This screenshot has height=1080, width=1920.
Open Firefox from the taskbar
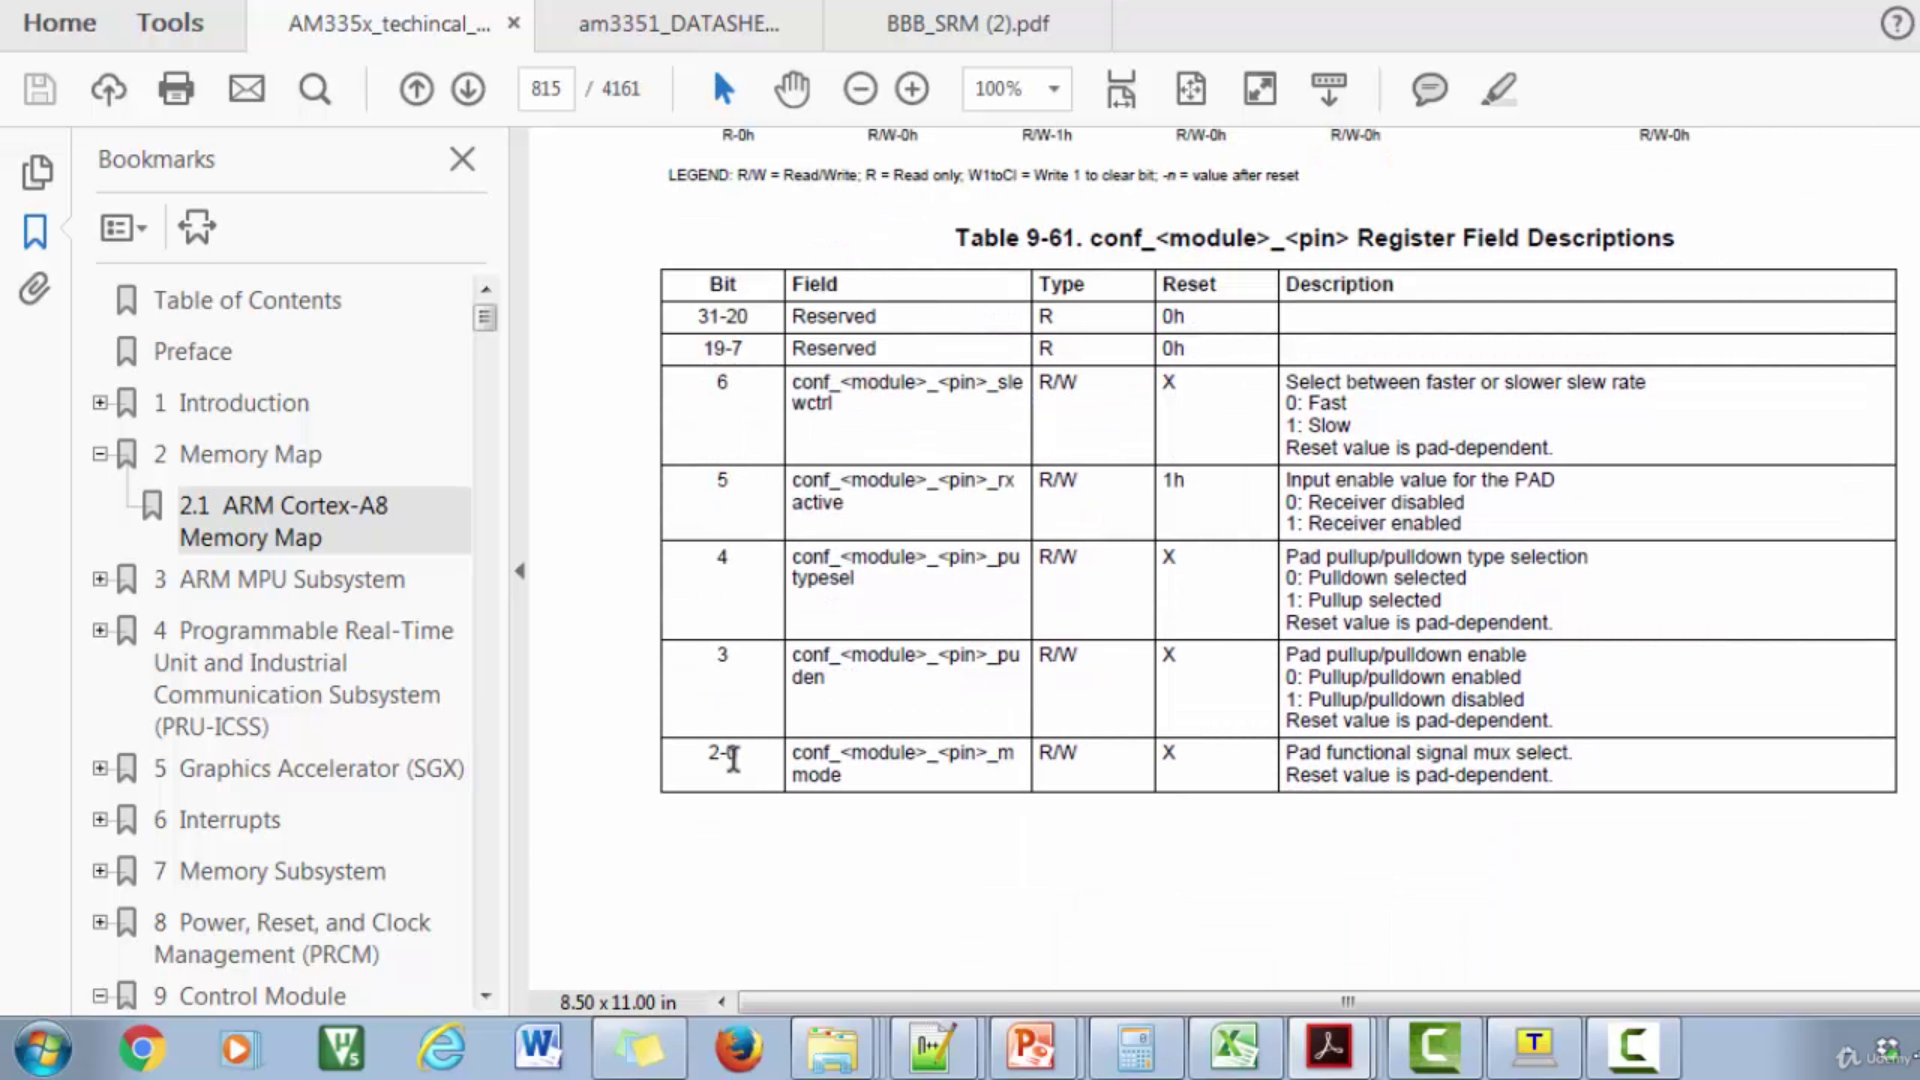coord(738,1048)
